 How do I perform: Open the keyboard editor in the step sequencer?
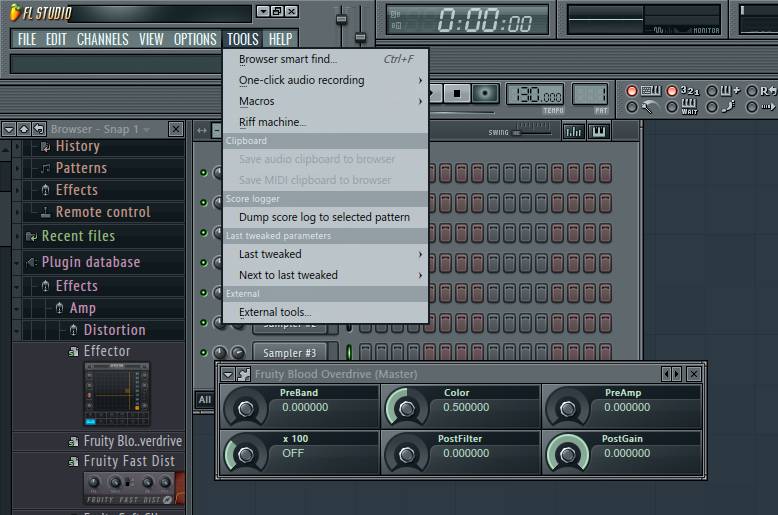pos(598,131)
